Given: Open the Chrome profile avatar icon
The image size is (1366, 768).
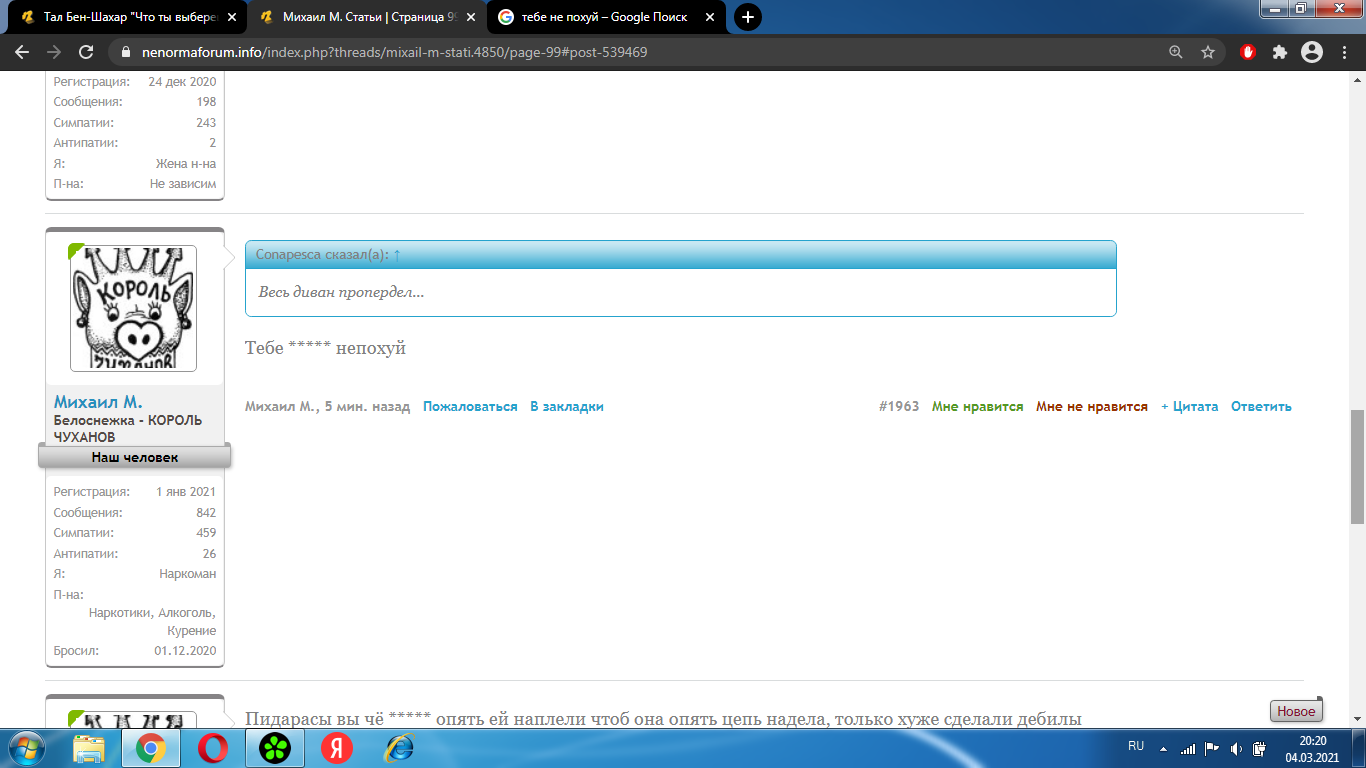Looking at the screenshot, I should (1312, 52).
